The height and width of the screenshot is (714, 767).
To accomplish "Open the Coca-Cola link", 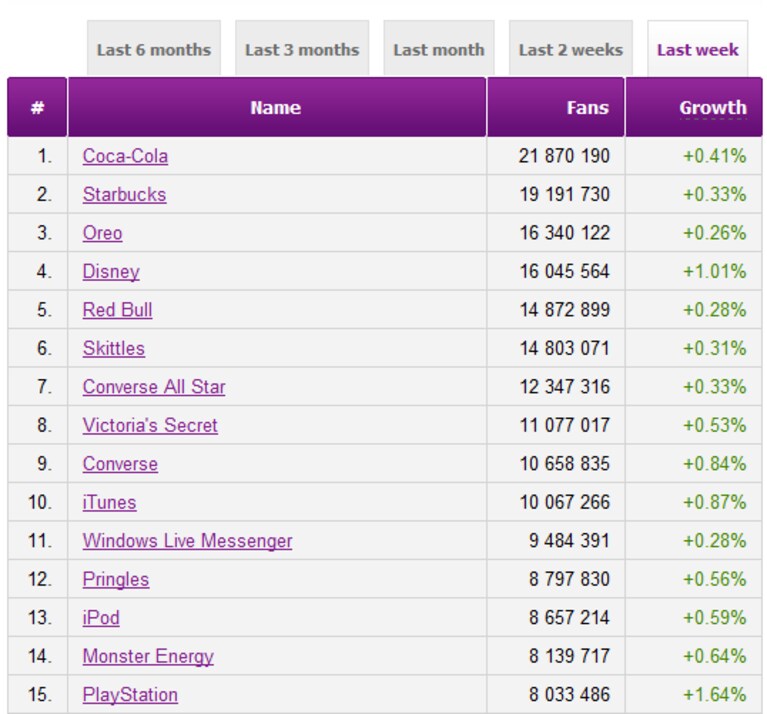I will [125, 156].
